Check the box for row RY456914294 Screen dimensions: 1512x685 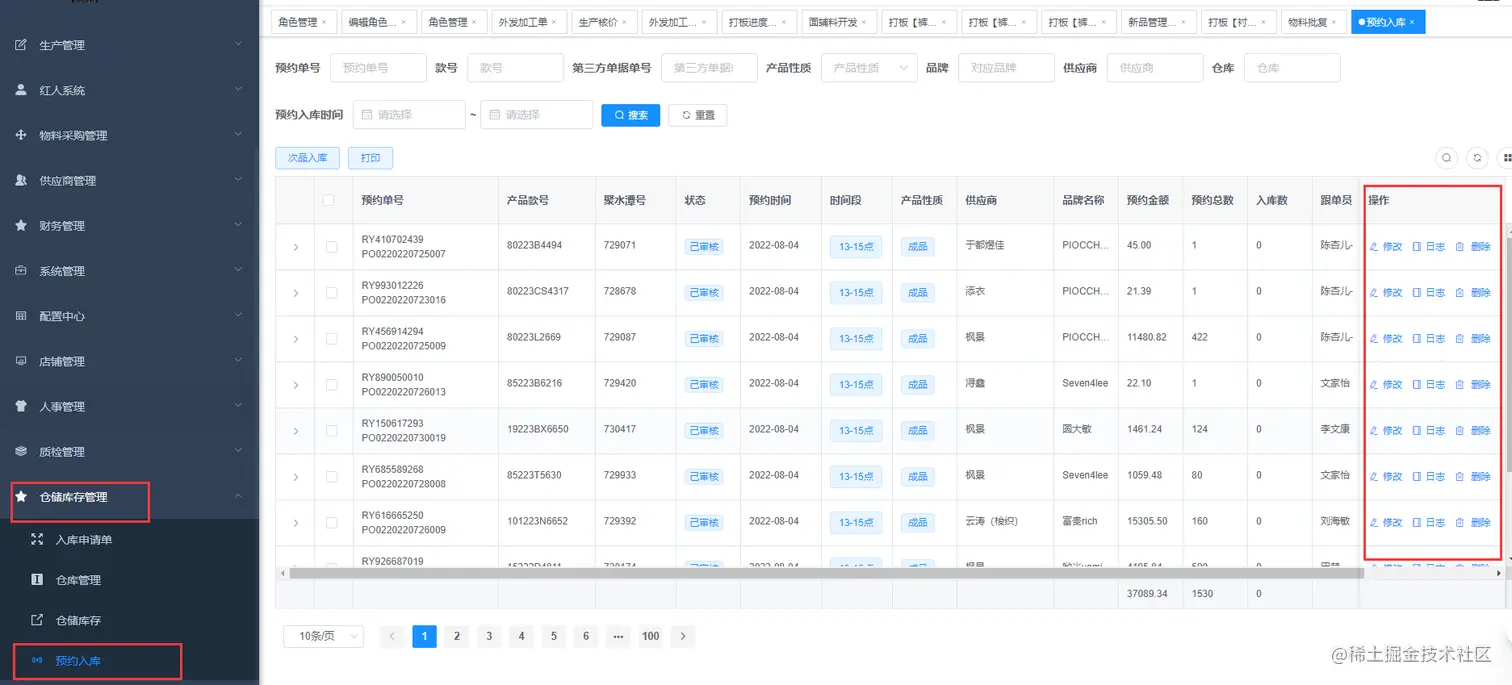point(332,339)
